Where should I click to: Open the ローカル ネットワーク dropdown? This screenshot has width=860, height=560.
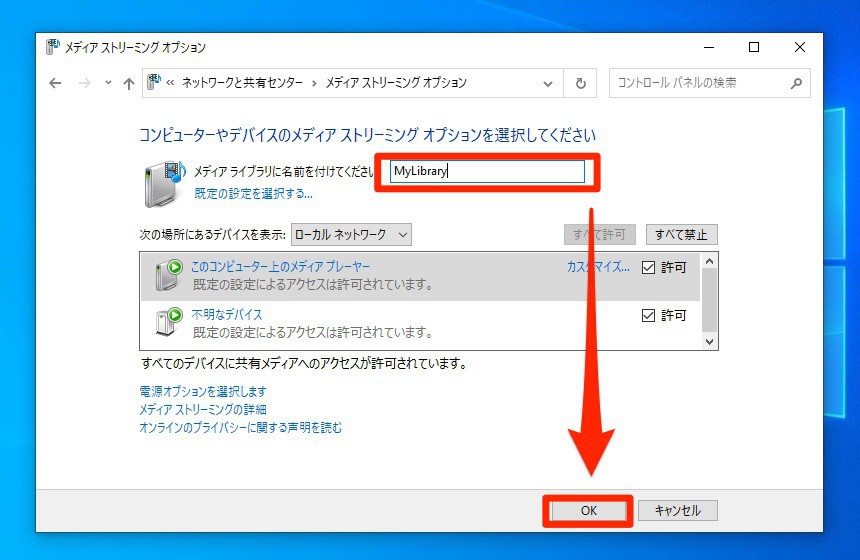351,235
